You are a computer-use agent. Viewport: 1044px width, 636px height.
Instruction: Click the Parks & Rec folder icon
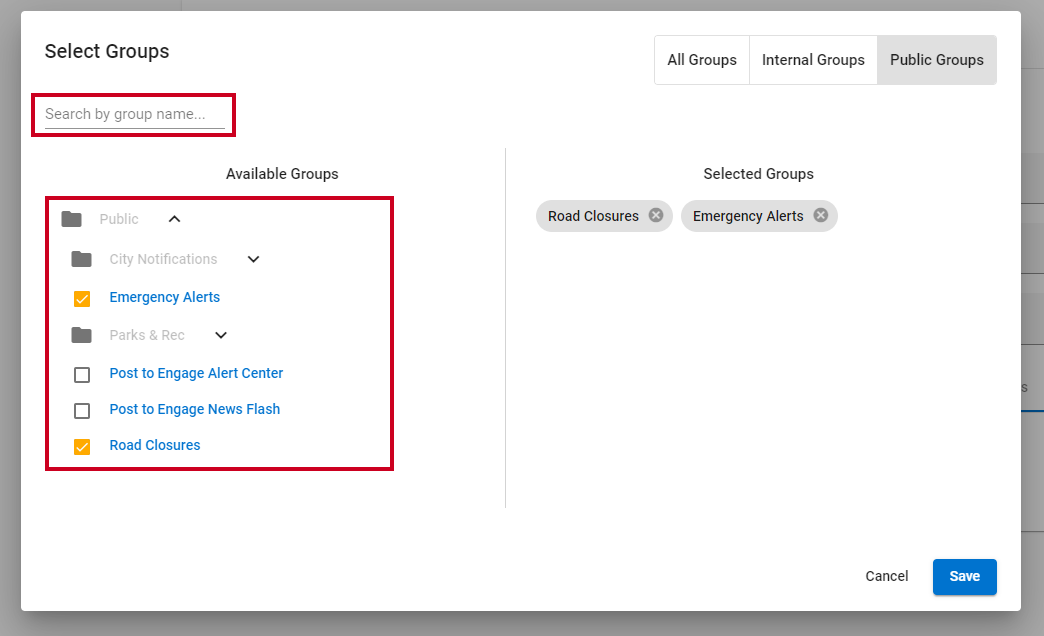tap(81, 335)
